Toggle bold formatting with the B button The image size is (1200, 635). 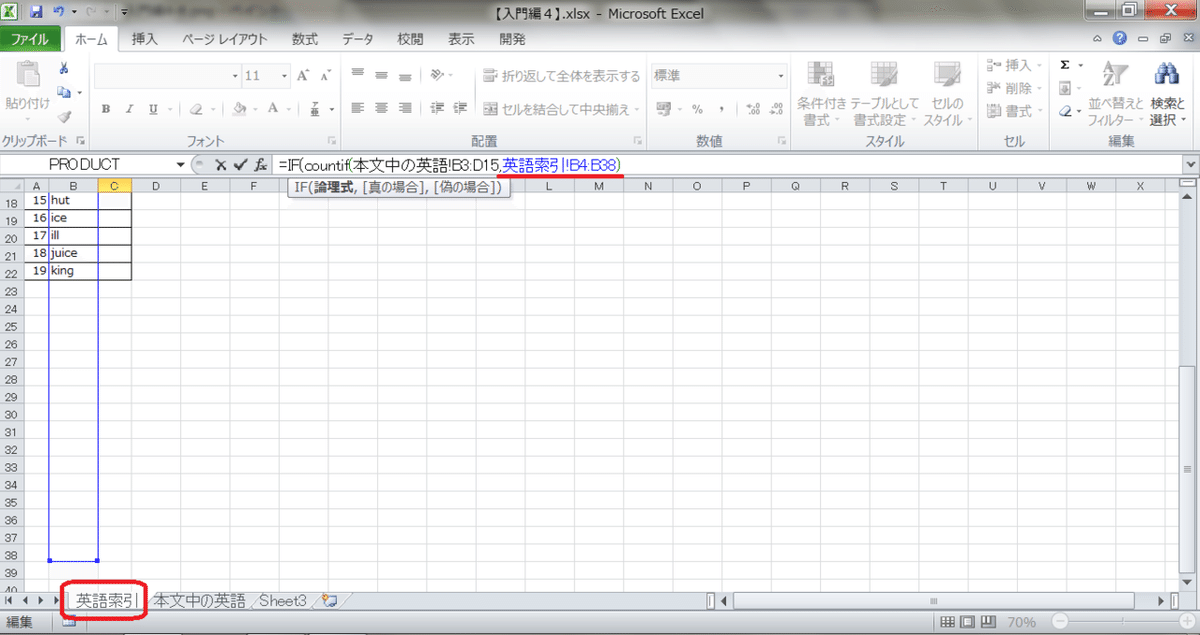click(x=107, y=107)
